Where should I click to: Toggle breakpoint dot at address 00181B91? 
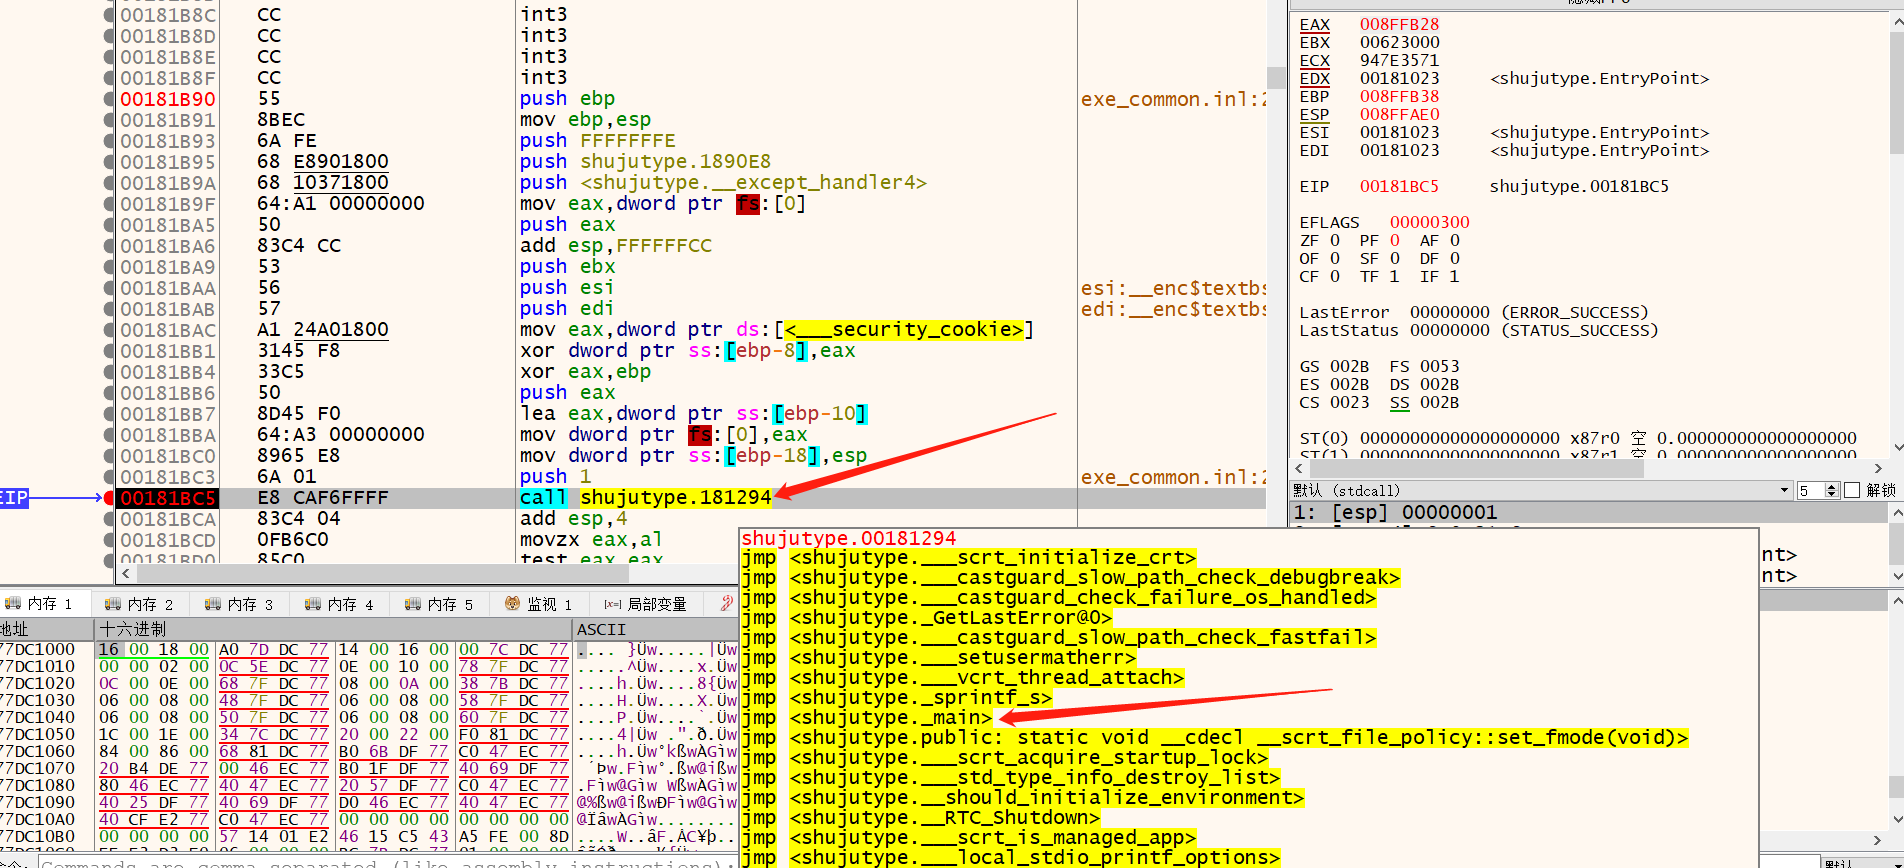tap(109, 120)
